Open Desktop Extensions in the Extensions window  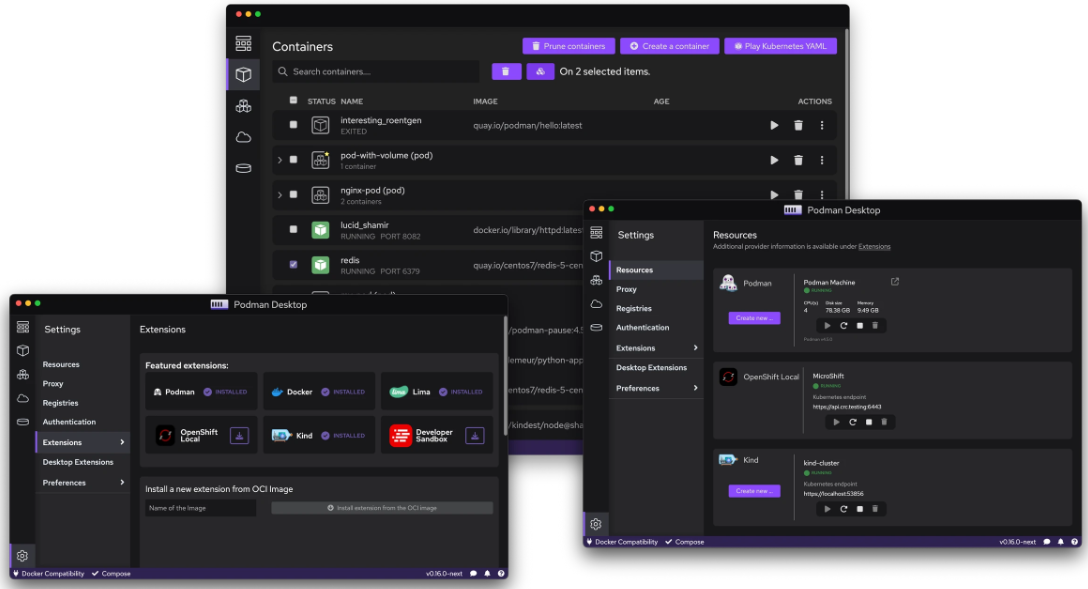pos(78,462)
